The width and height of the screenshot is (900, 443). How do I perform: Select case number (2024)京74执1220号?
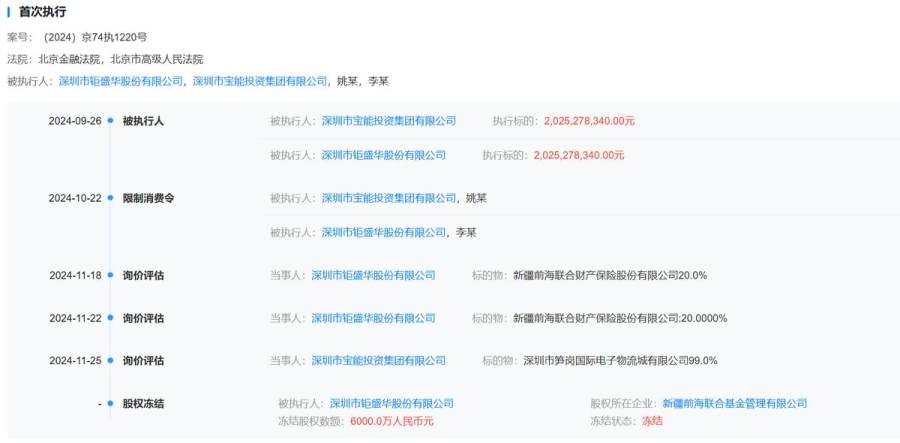coord(95,38)
